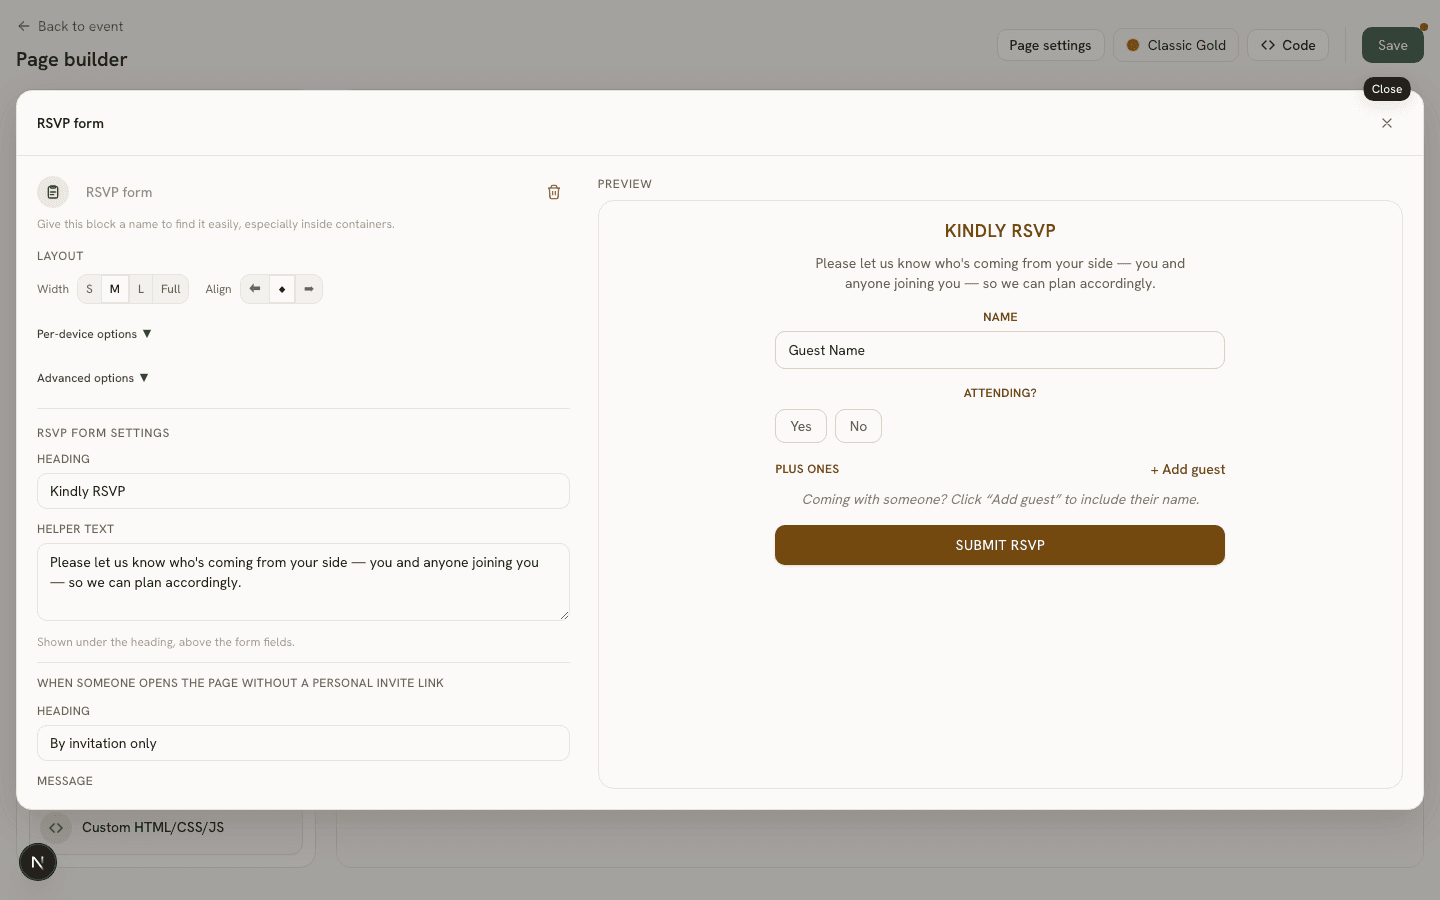
Task: Save the page
Action: coord(1392,45)
